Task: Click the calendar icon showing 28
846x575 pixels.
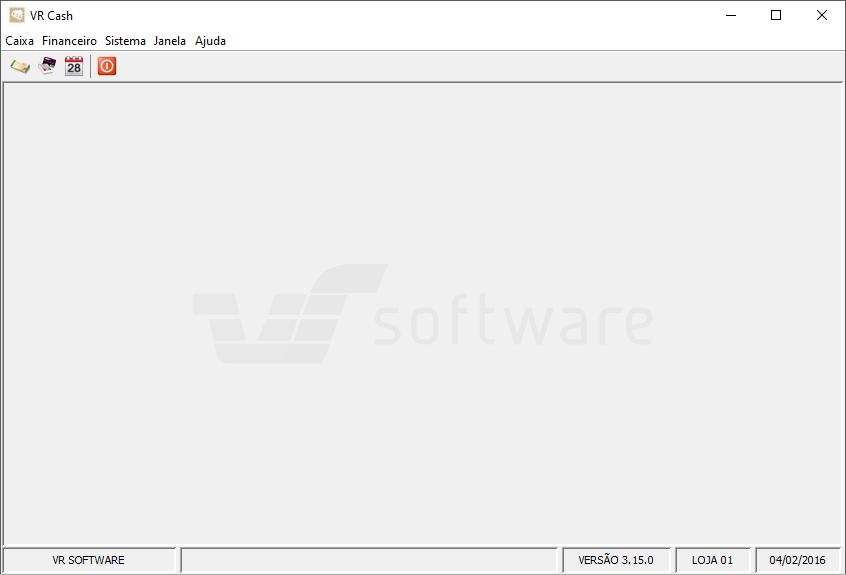Action: click(x=74, y=66)
